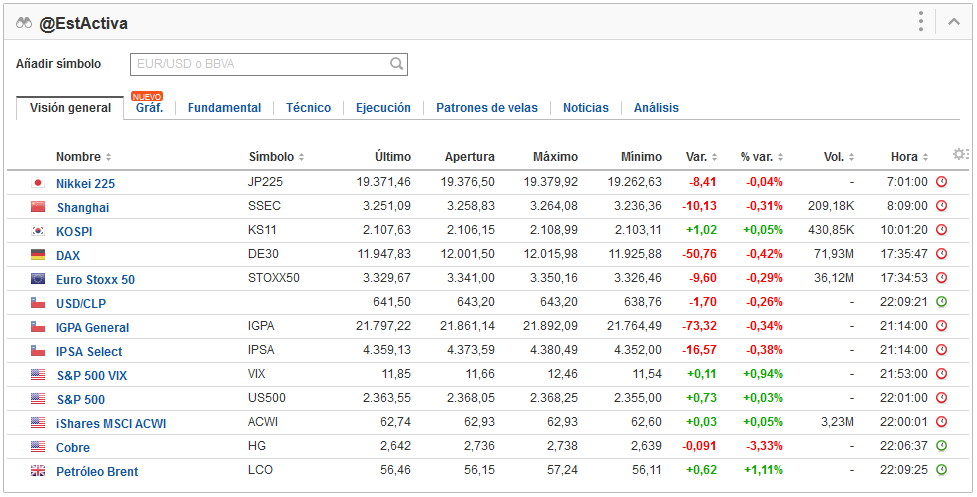Click the China flag for Shanghai

pos(38,206)
